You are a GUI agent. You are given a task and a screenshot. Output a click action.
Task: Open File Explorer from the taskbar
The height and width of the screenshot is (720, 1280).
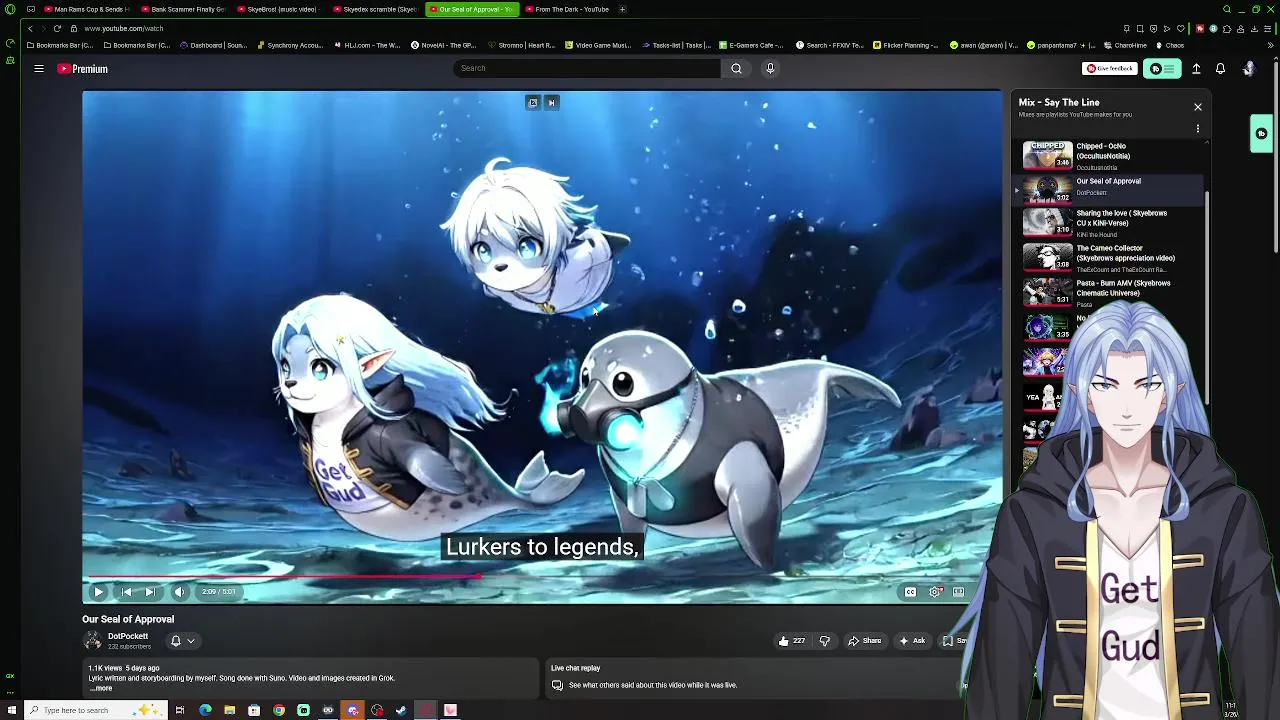tap(229, 710)
